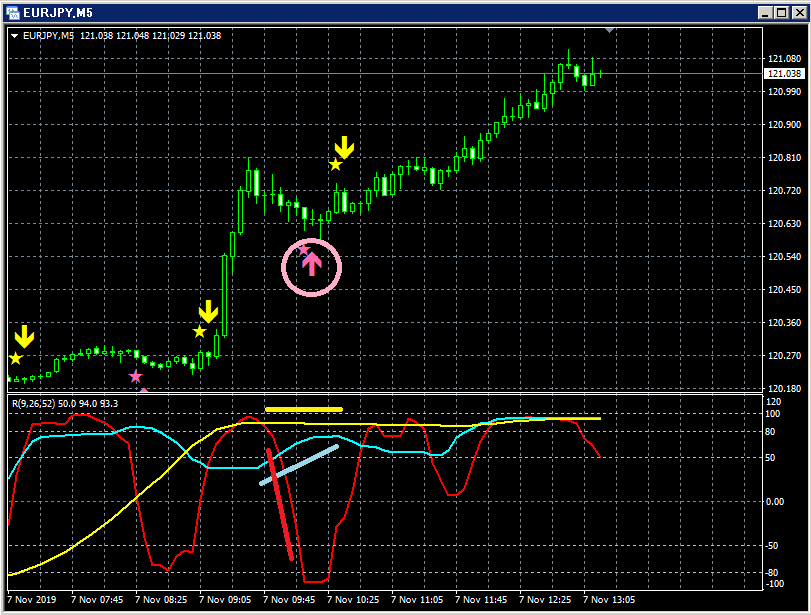Click the yellow star beside the 120.810 level
Screen dimensions: 811x615
pos(336,165)
